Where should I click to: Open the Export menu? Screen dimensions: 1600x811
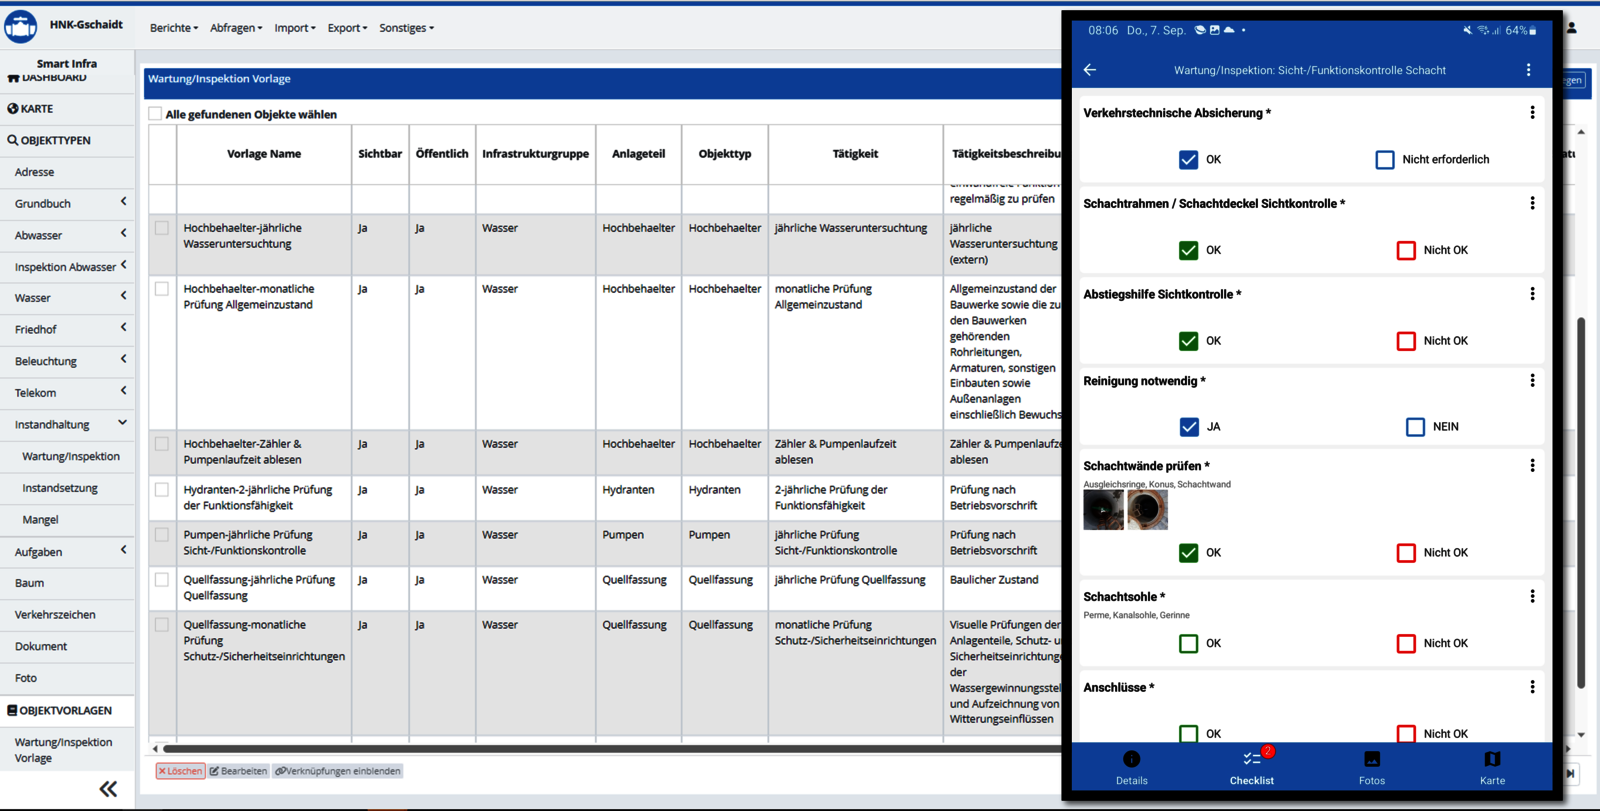click(347, 28)
